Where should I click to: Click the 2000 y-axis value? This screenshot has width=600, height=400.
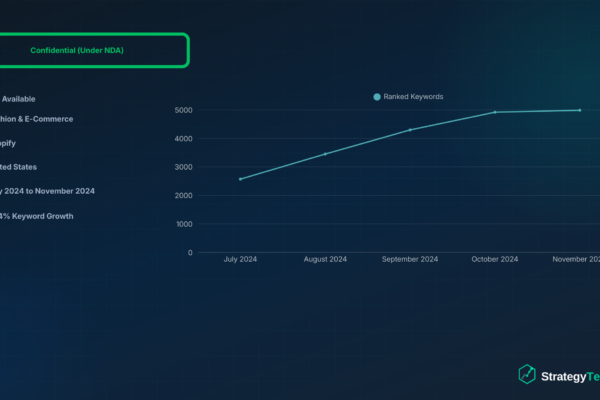click(x=184, y=196)
